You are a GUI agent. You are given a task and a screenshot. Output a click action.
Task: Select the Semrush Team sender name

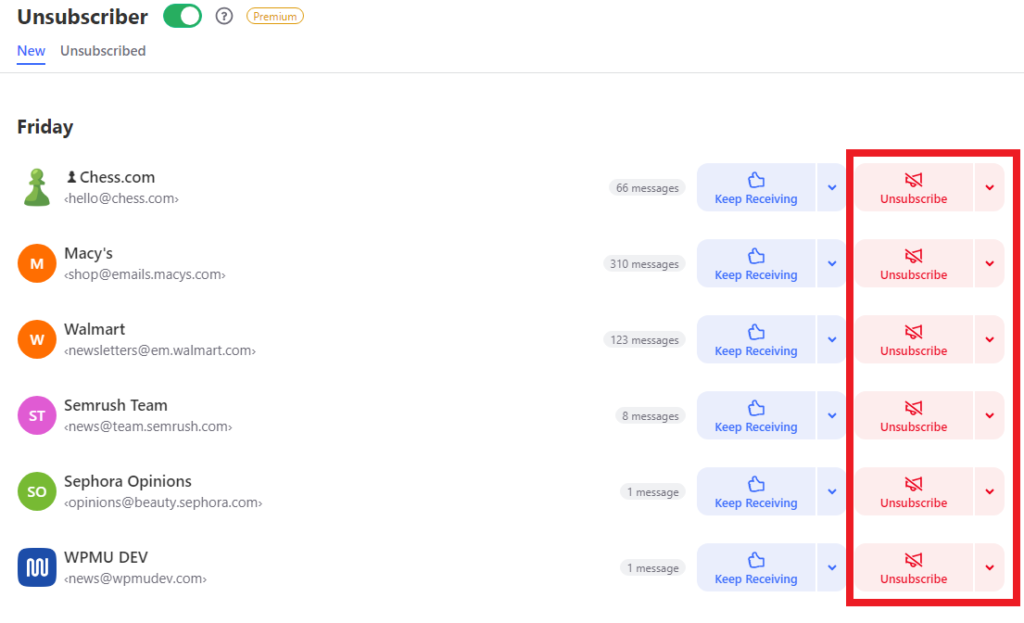116,405
